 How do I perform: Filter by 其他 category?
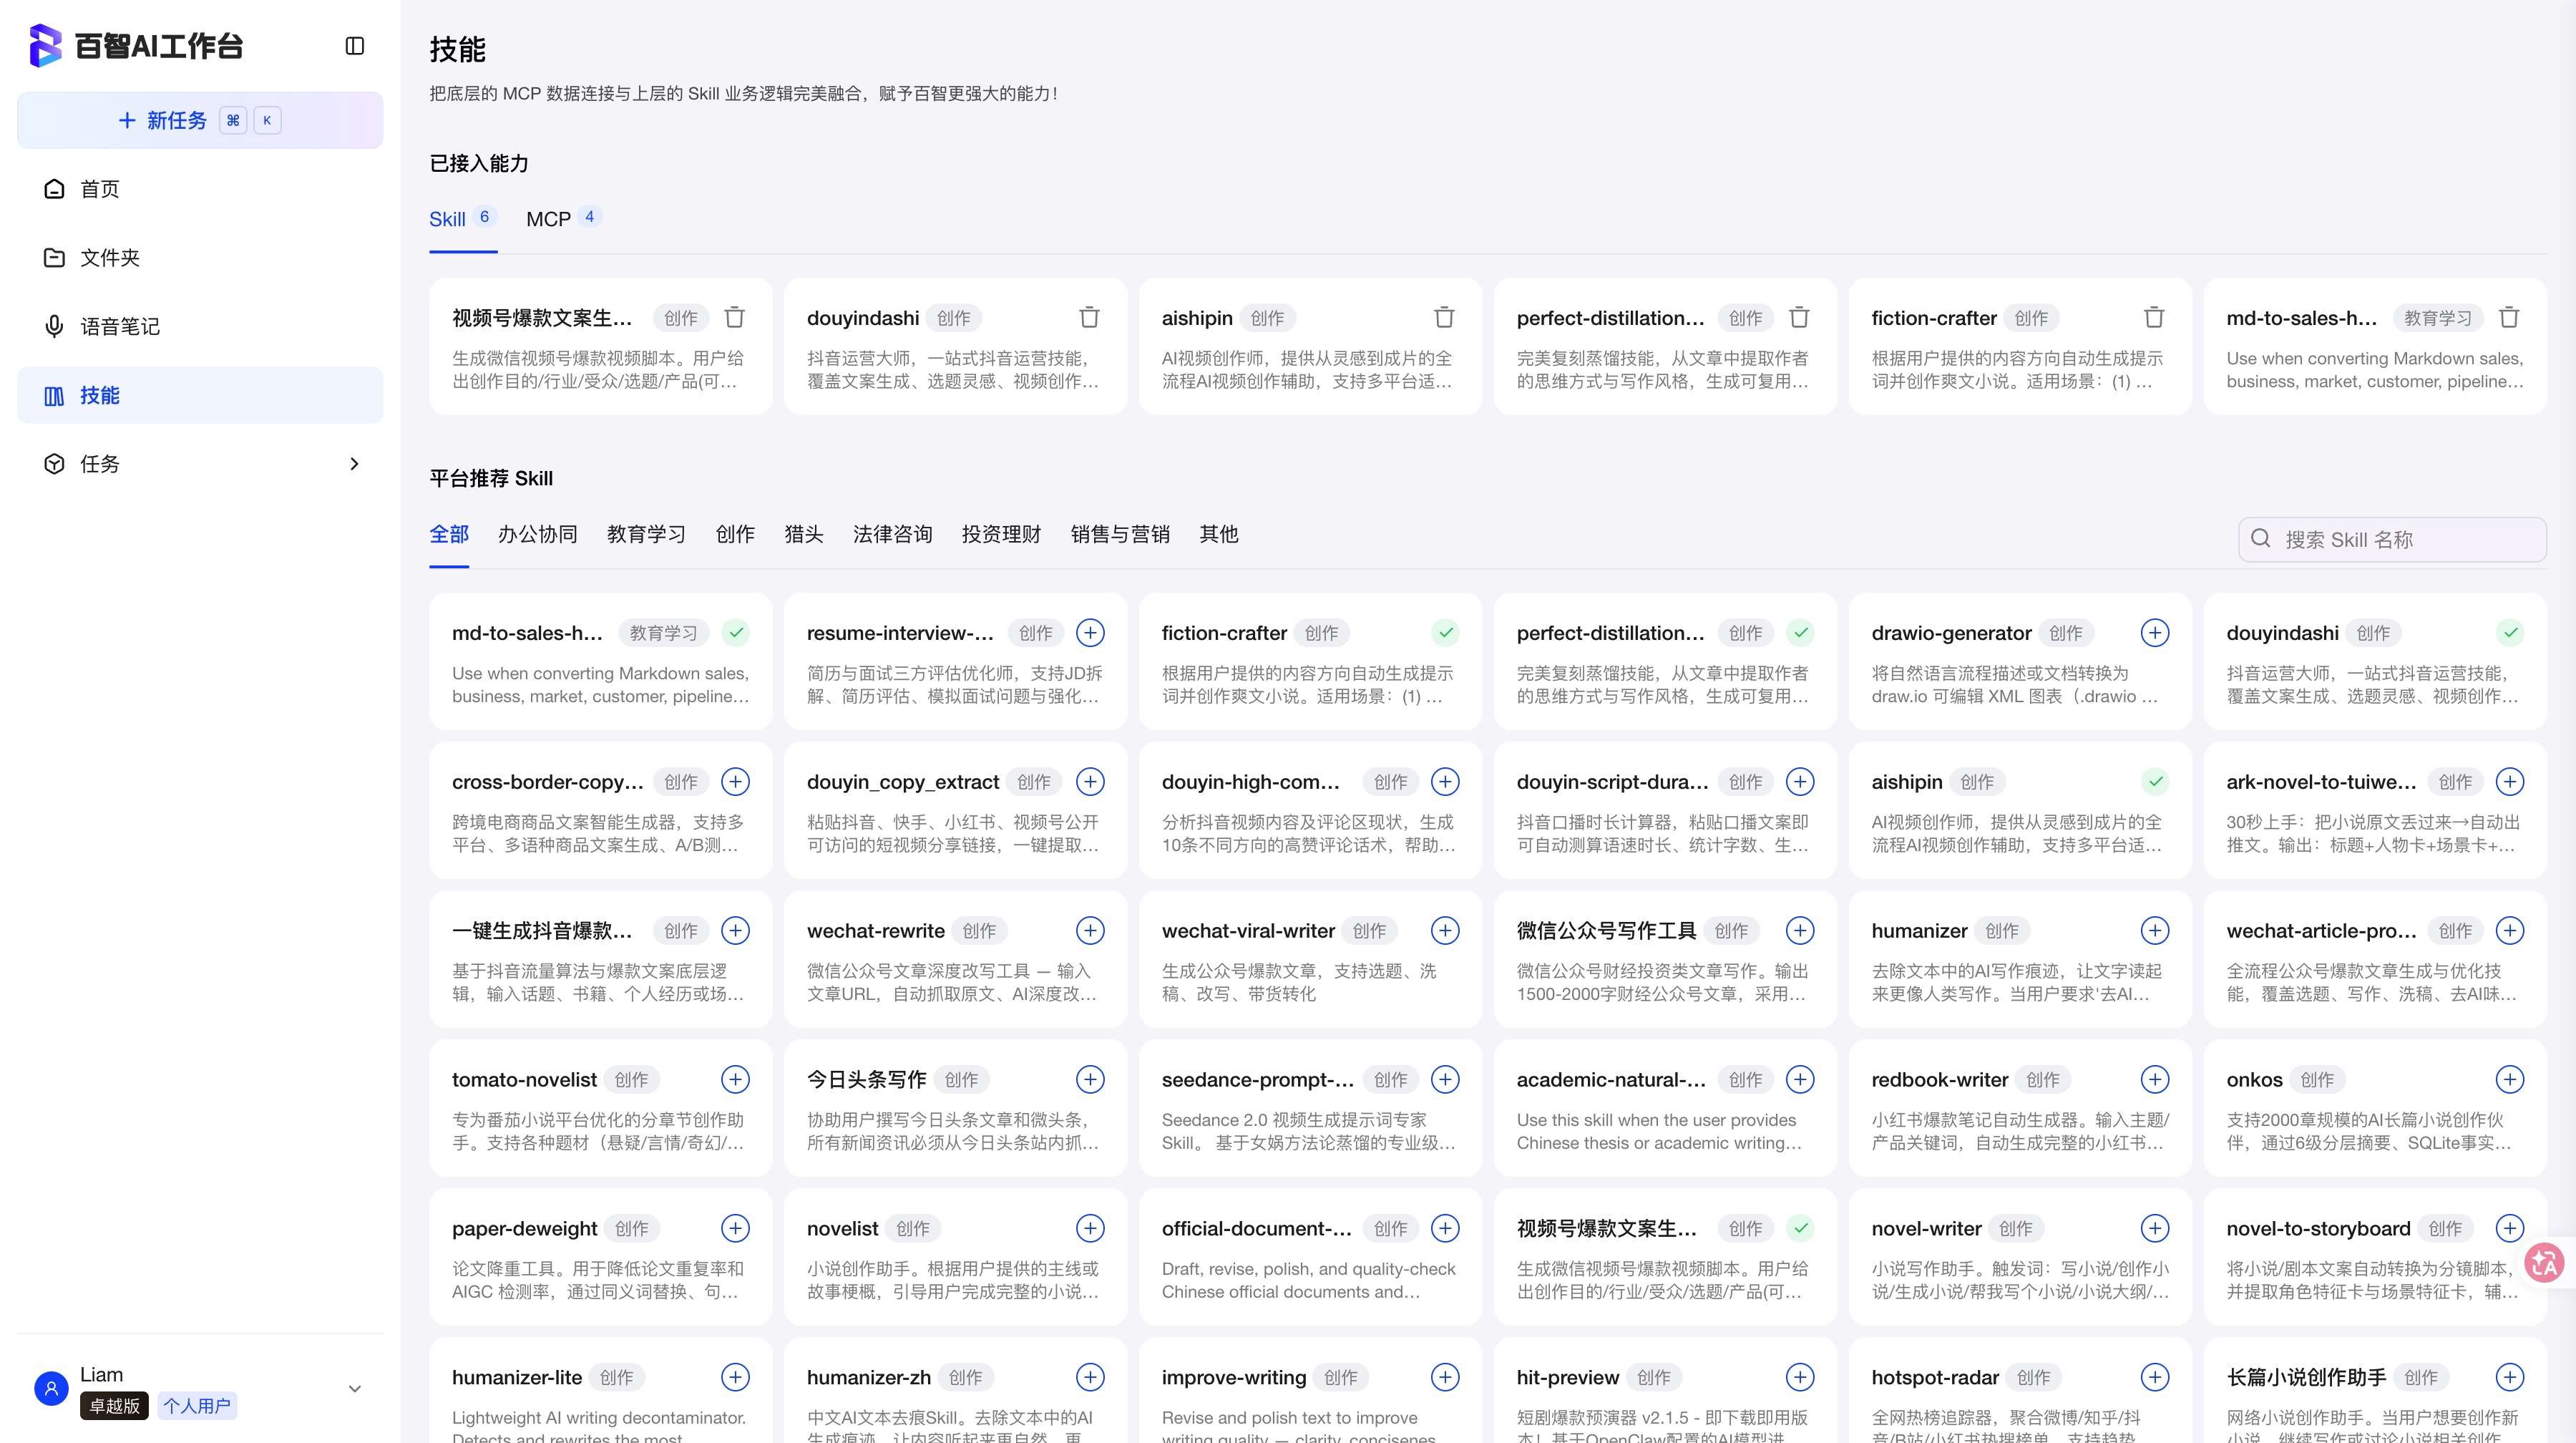1219,534
